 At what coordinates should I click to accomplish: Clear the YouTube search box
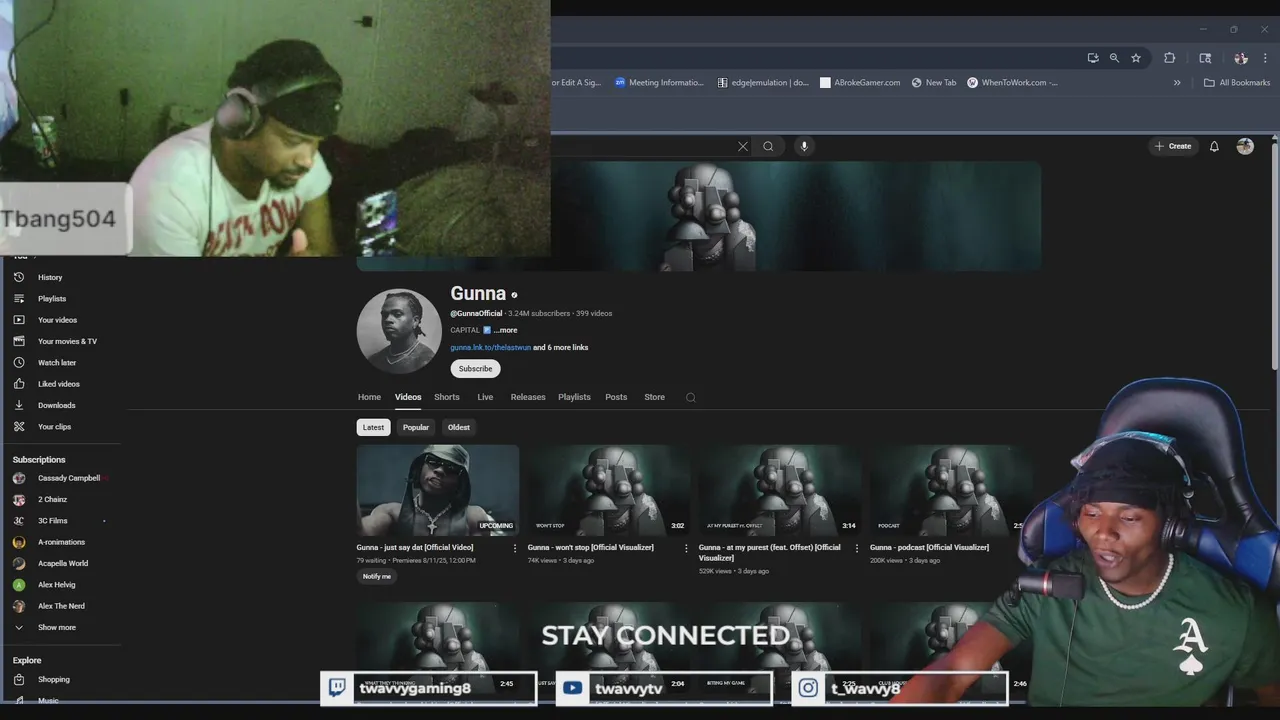743,146
